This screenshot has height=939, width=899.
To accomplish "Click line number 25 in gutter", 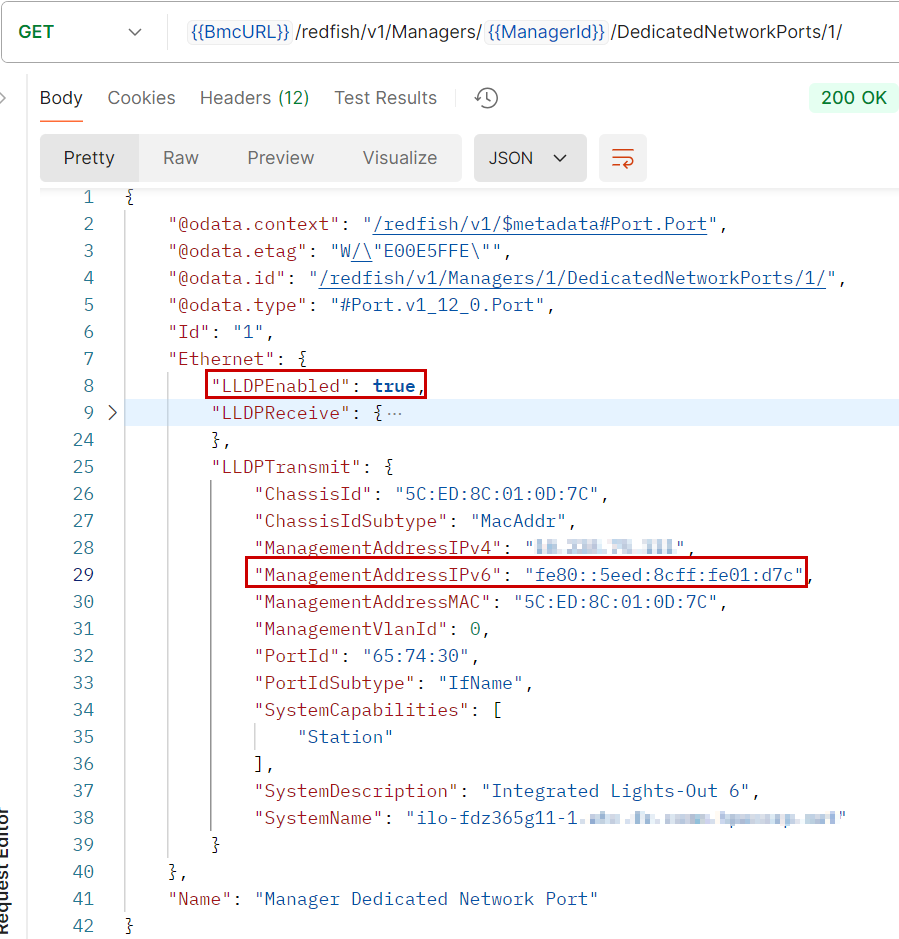I will point(83,467).
